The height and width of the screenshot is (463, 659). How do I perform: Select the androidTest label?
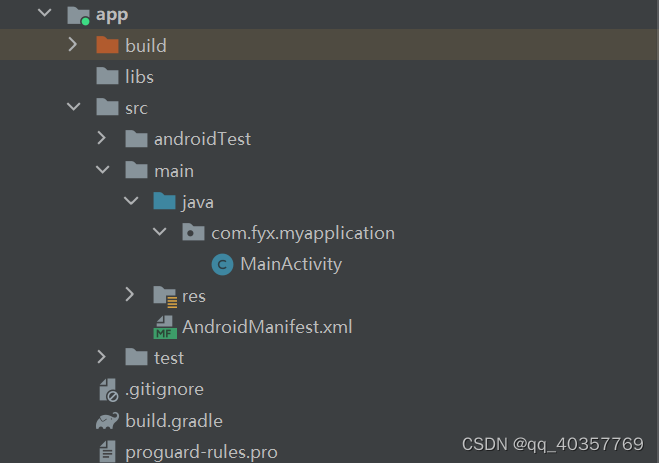coord(203,139)
